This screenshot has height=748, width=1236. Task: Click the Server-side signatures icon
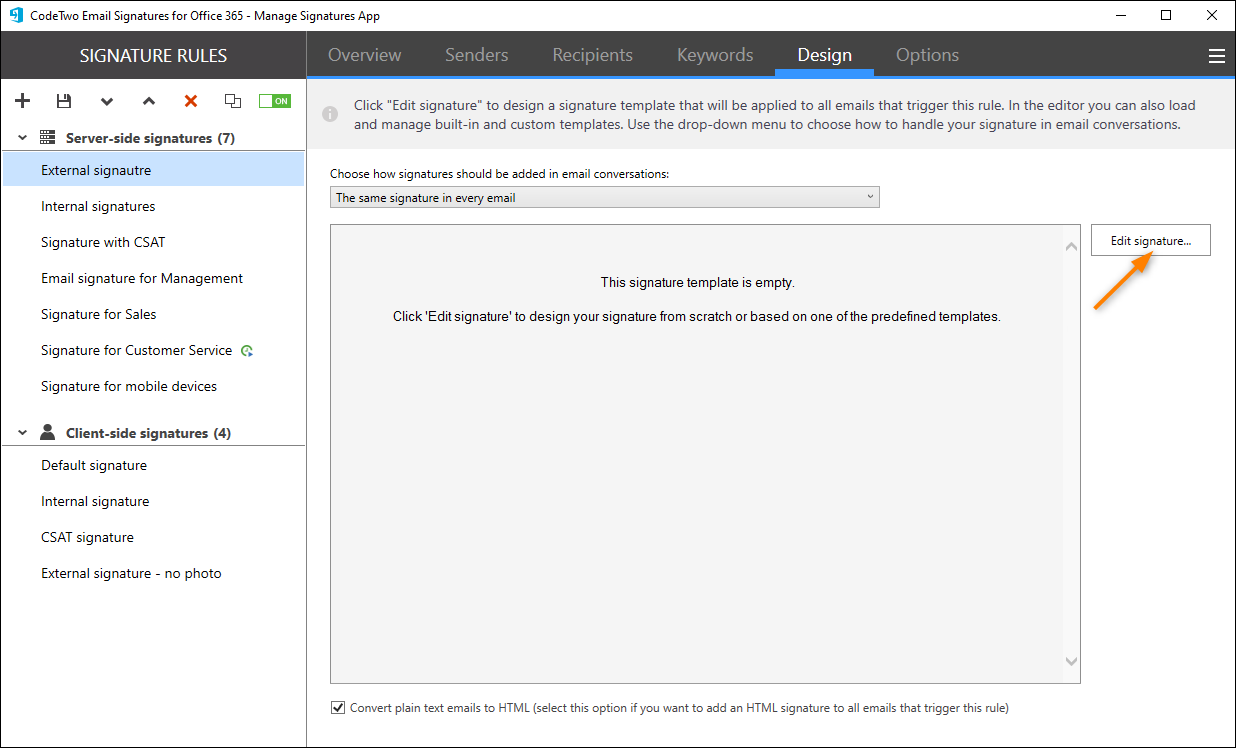tap(46, 137)
